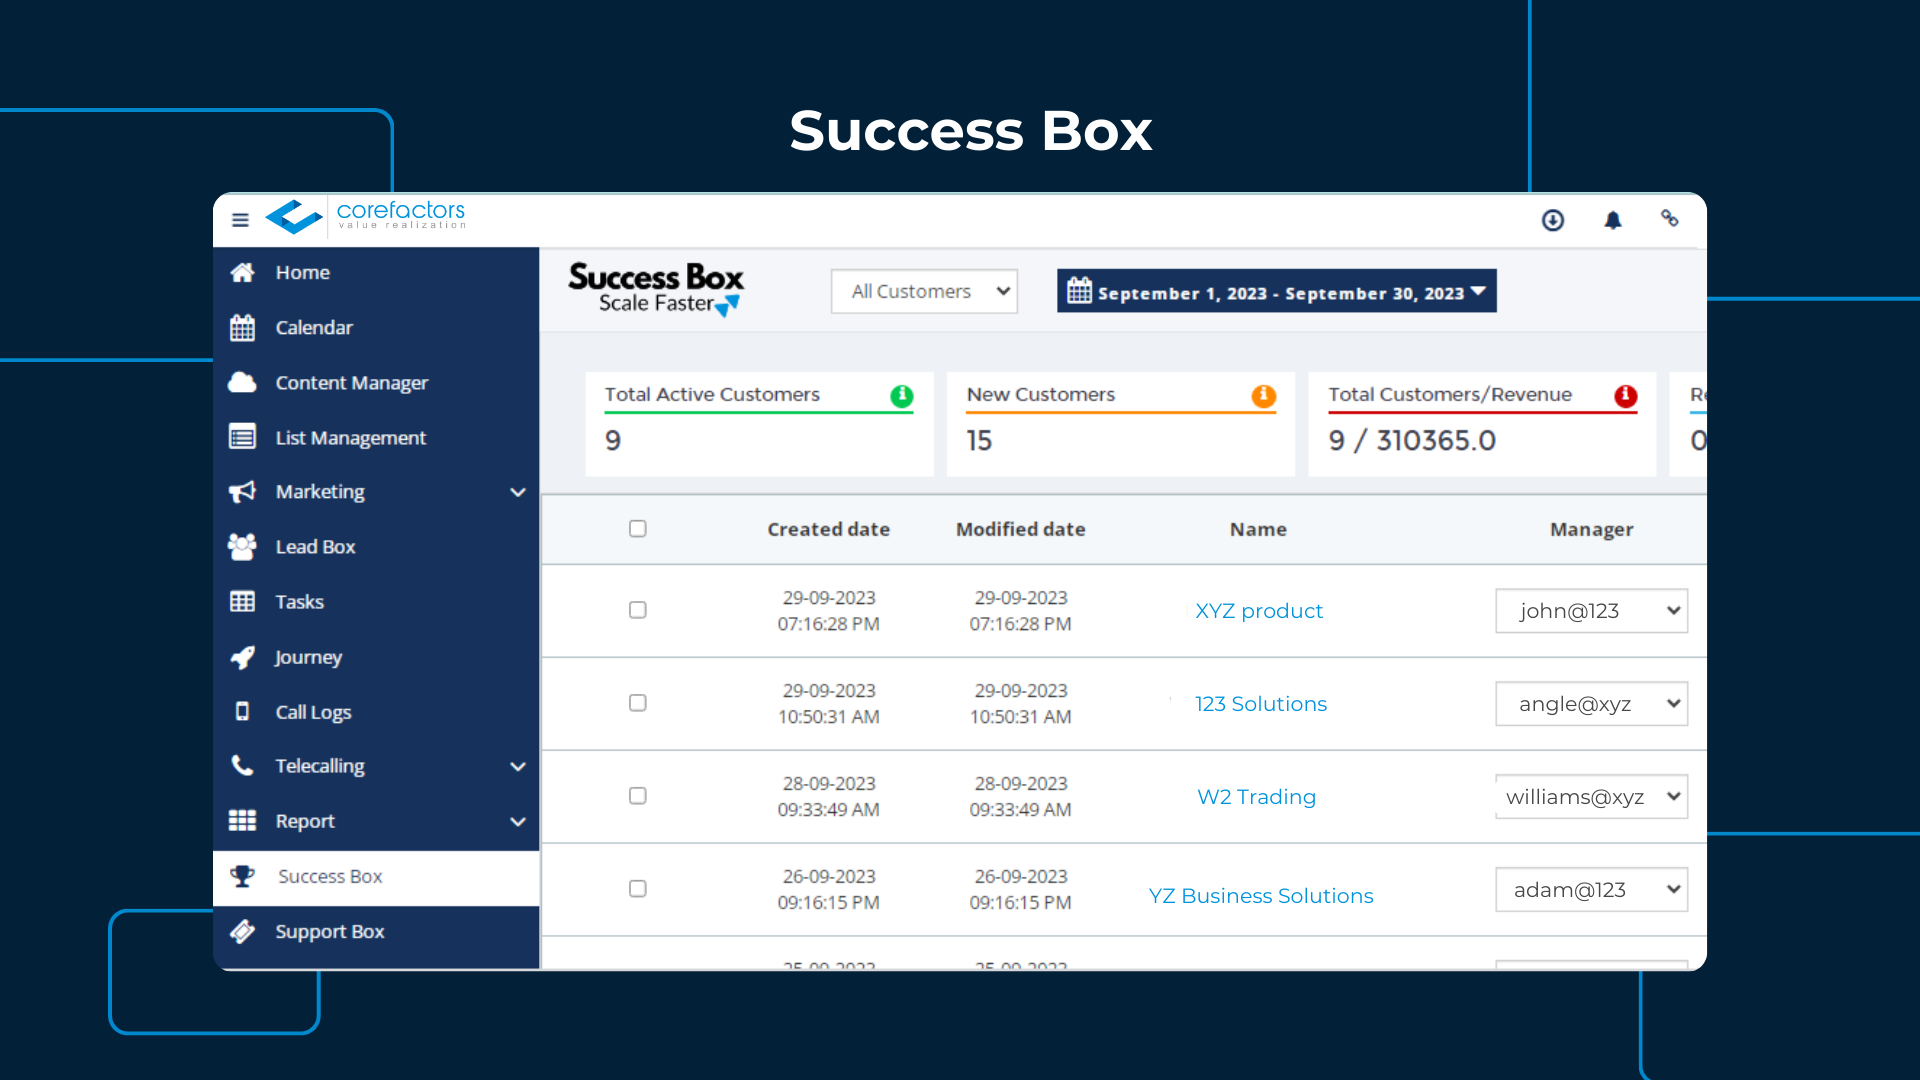Open the September 2023 date range picker
1920x1080 pixels.
1276,292
